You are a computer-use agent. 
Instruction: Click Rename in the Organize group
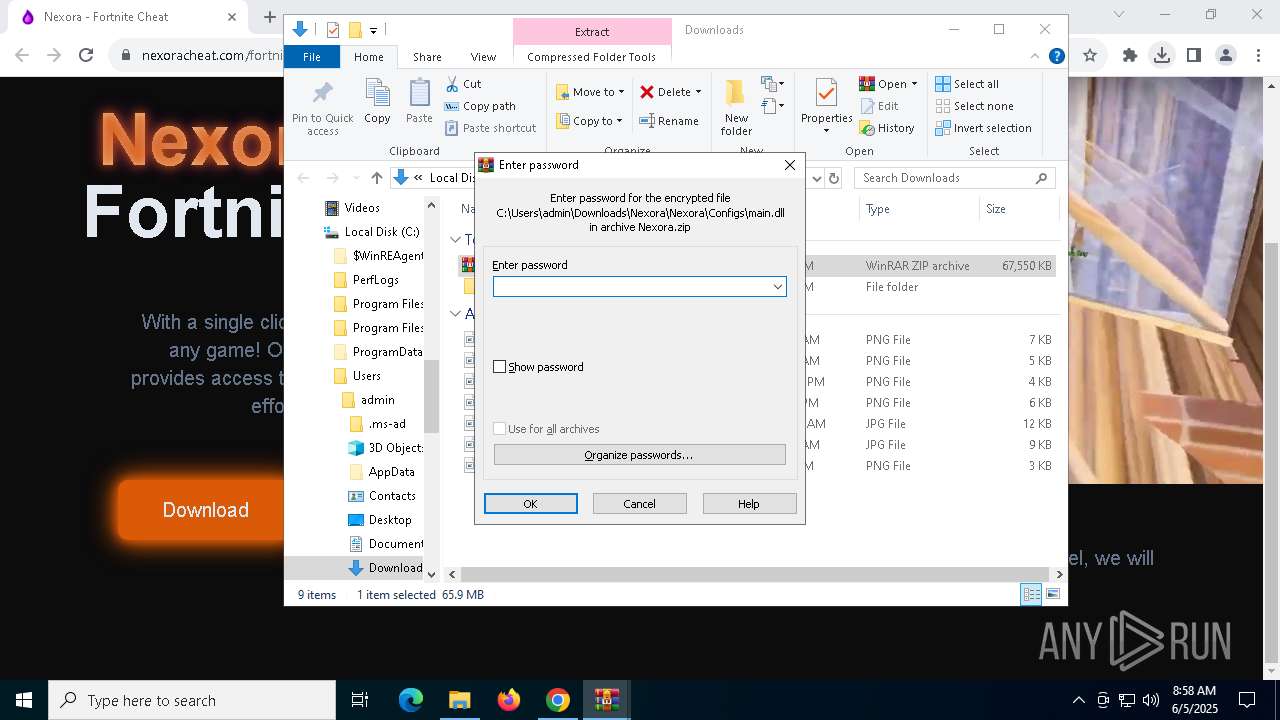pyautogui.click(x=669, y=121)
